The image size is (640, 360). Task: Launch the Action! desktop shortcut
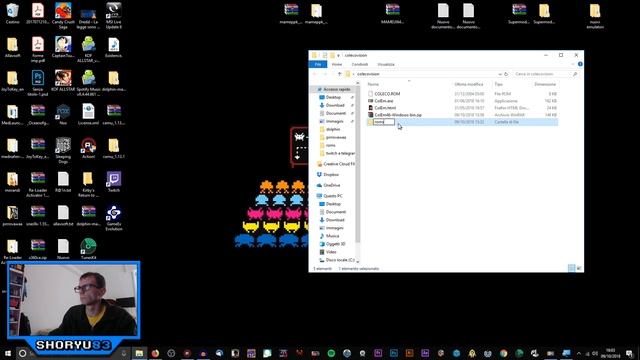coord(88,148)
